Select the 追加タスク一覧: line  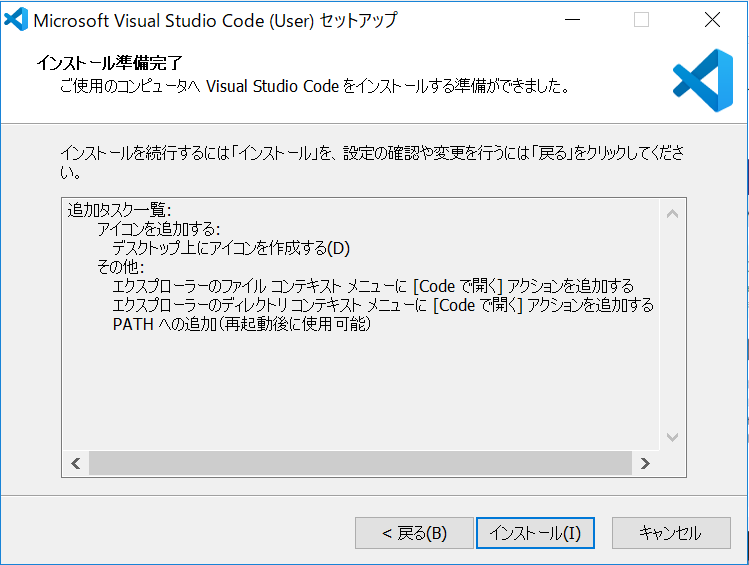pyautogui.click(x=119, y=210)
